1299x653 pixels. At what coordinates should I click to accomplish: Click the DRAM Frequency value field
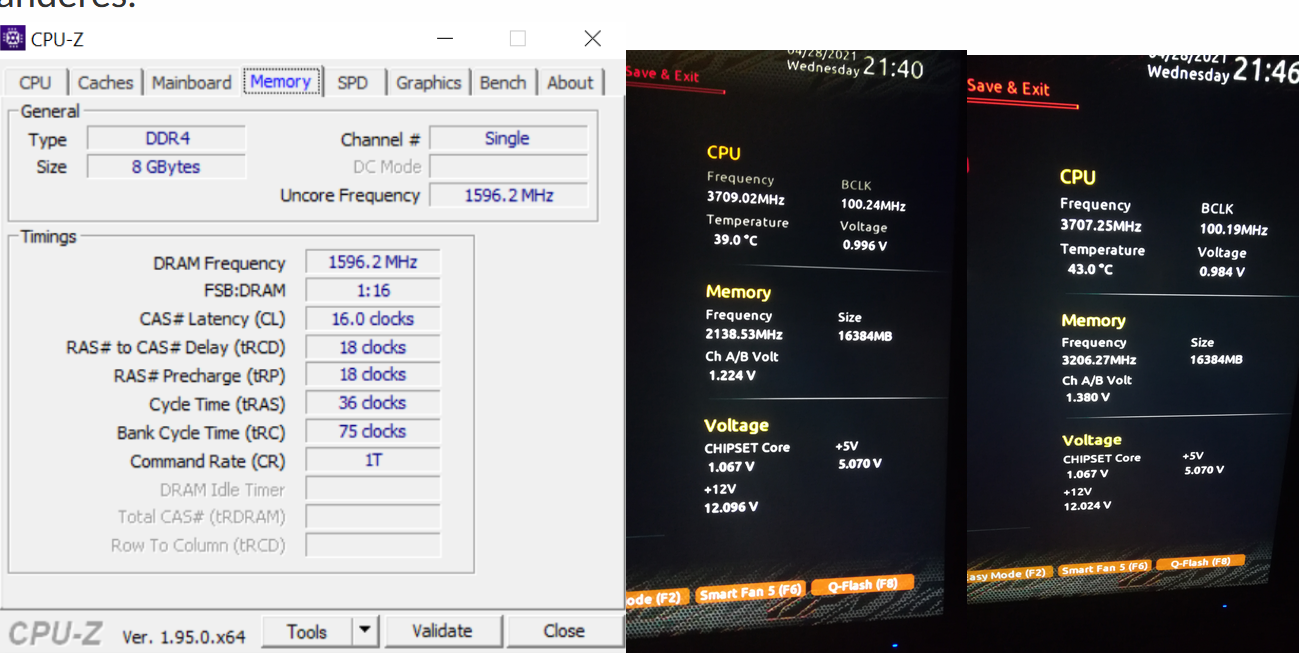click(372, 262)
